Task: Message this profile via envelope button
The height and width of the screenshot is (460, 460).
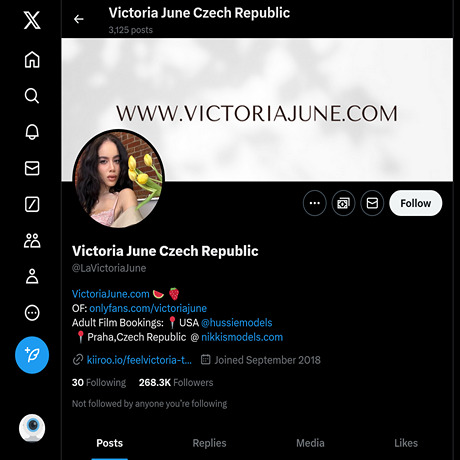Action: coord(372,203)
